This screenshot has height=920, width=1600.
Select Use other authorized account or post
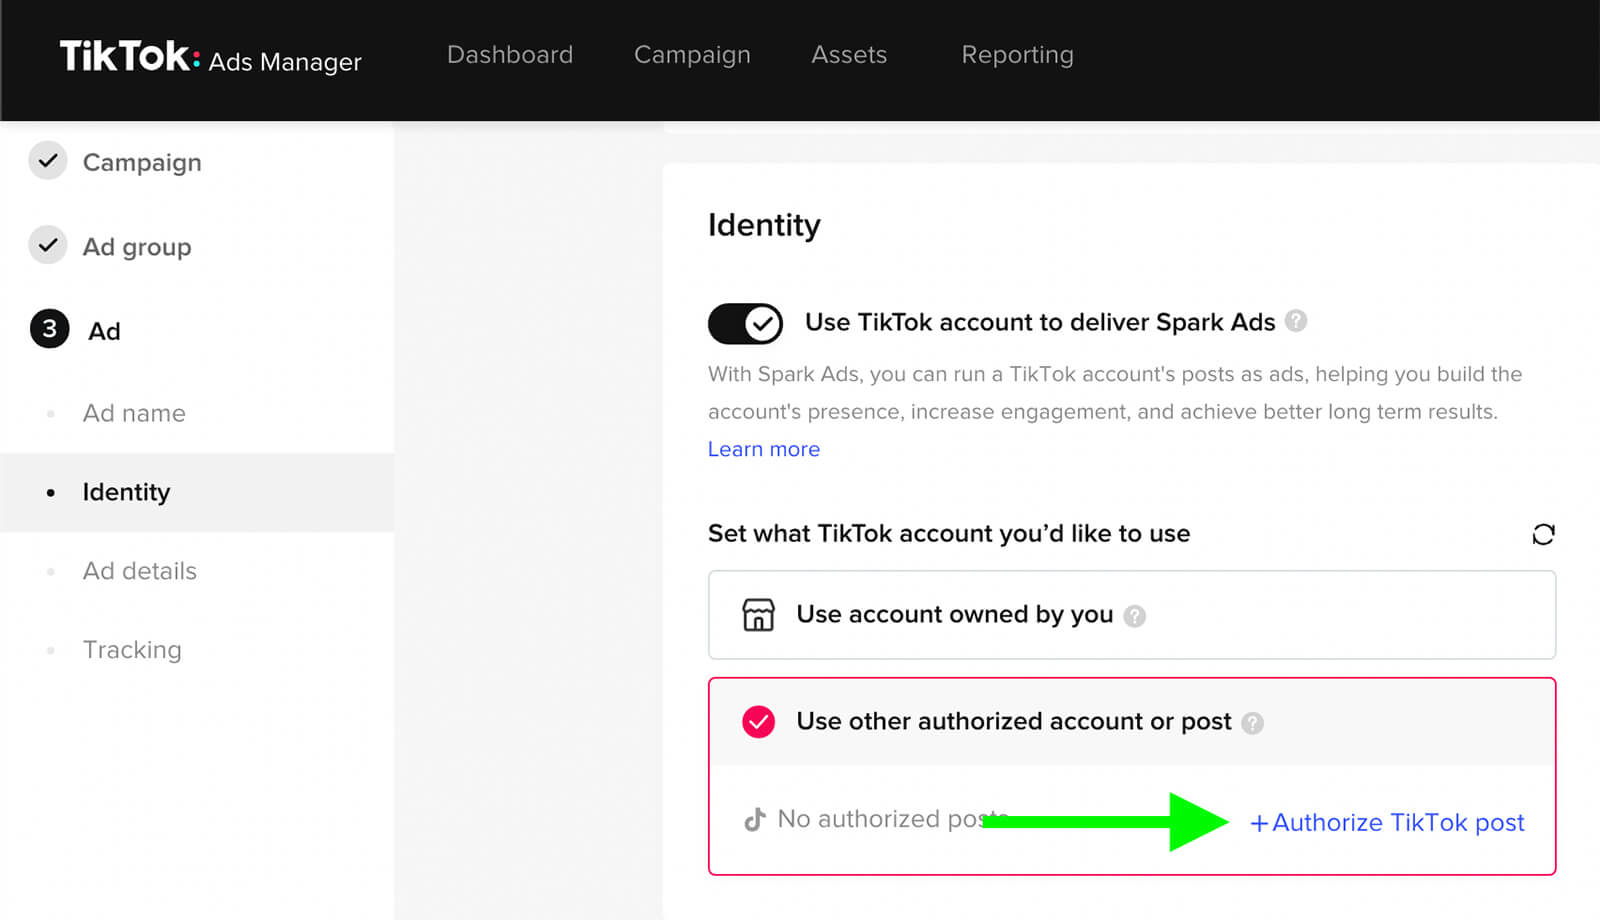point(1132,722)
